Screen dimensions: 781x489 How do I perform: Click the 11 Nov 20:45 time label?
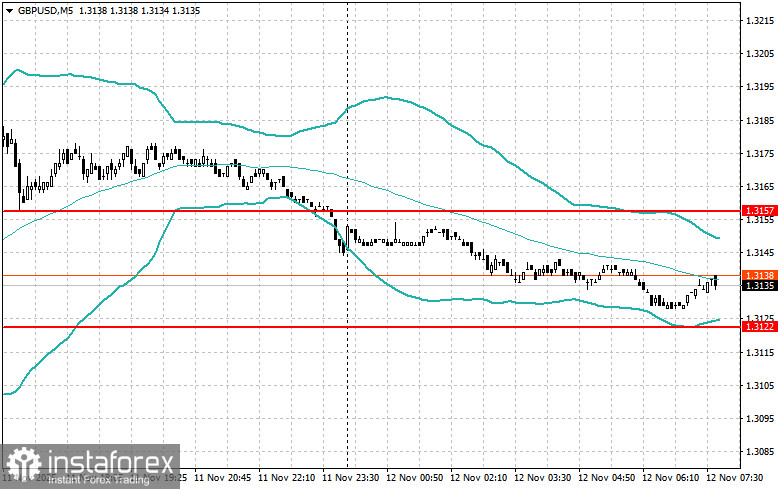(223, 478)
